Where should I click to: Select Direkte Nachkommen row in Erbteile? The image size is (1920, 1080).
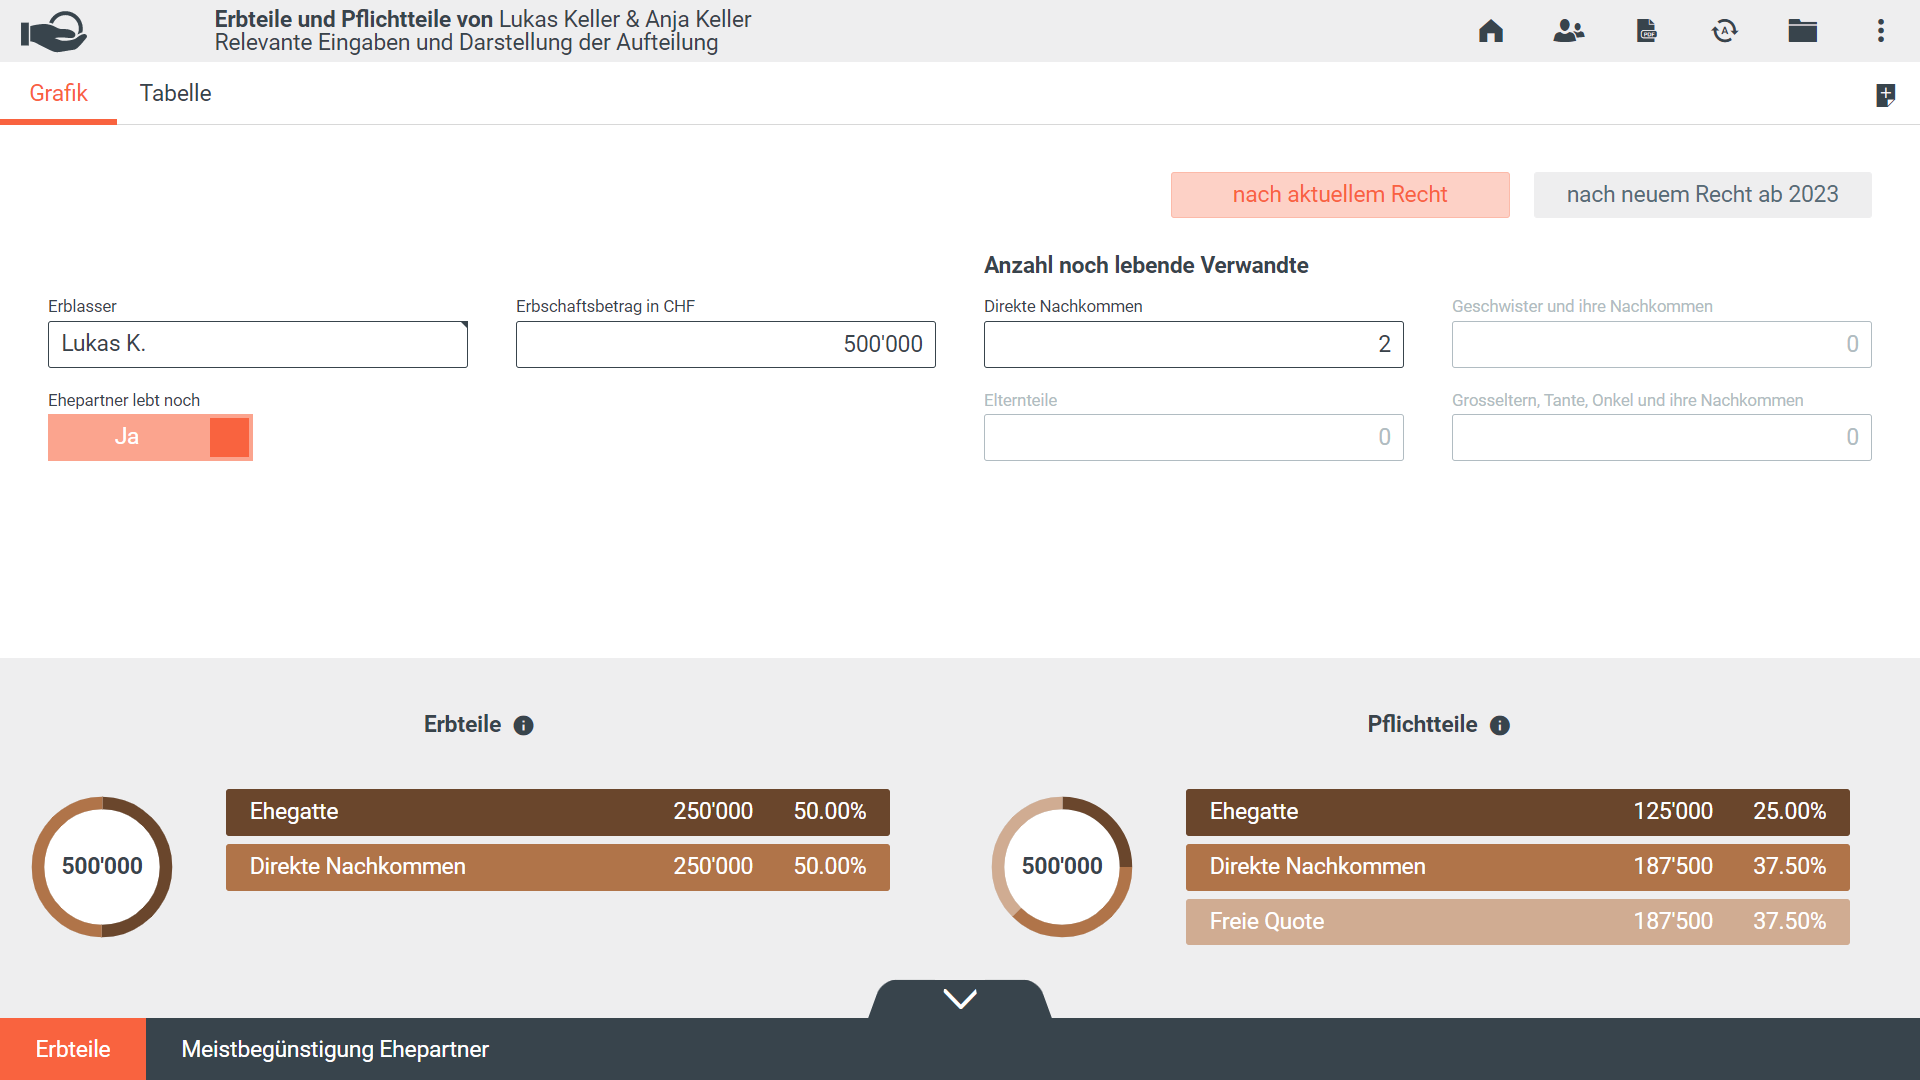(558, 867)
